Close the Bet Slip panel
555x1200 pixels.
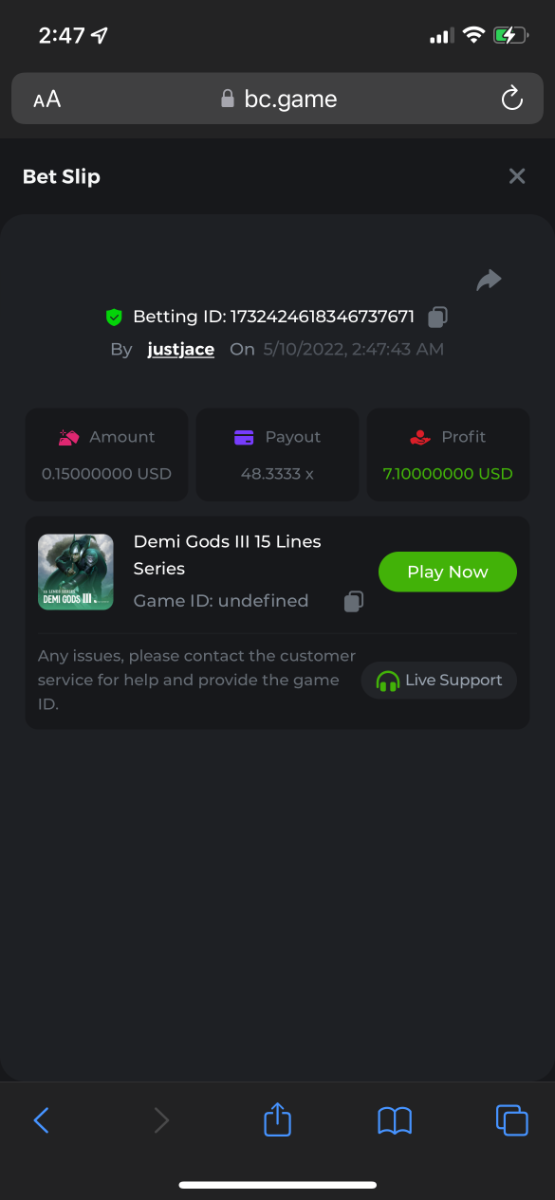pyautogui.click(x=517, y=176)
